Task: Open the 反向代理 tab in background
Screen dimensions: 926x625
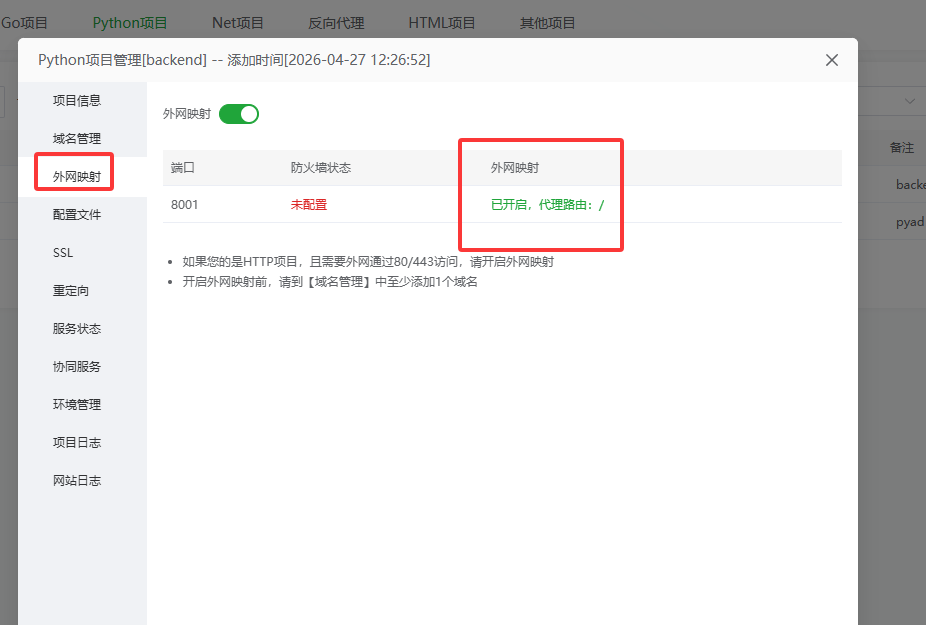Action: pos(336,23)
